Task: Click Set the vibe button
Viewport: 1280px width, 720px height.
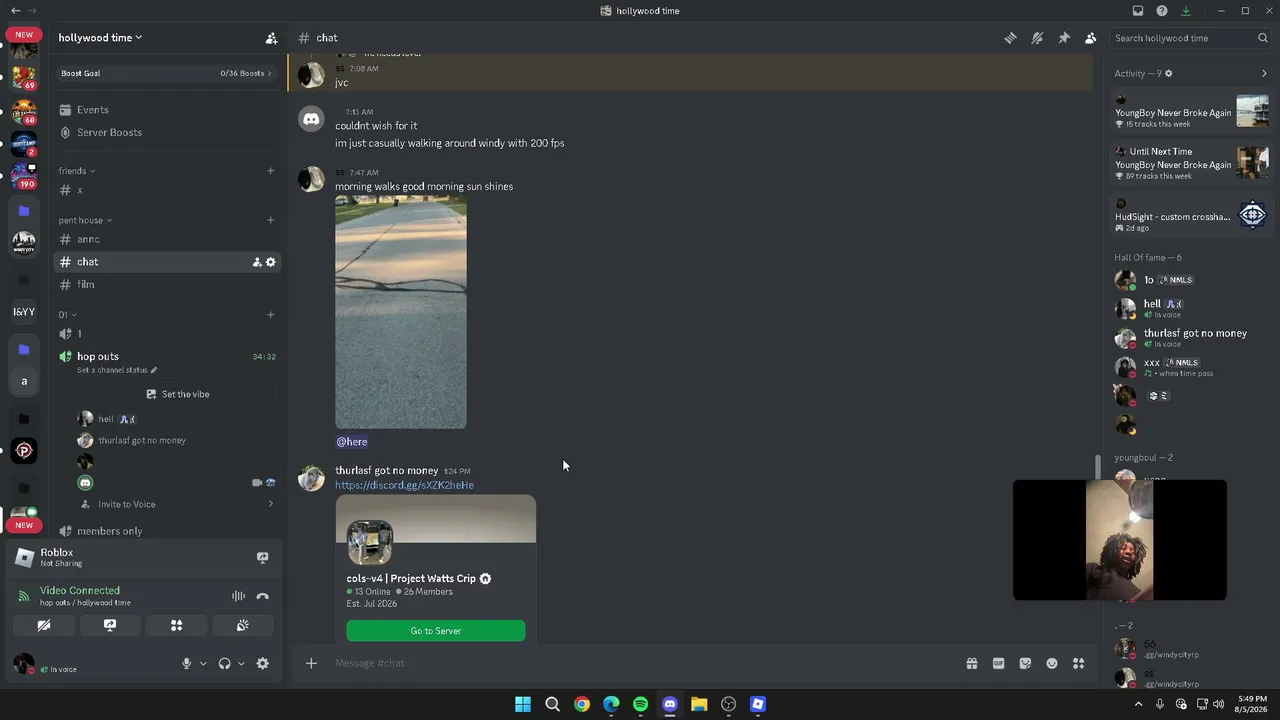Action: point(177,394)
